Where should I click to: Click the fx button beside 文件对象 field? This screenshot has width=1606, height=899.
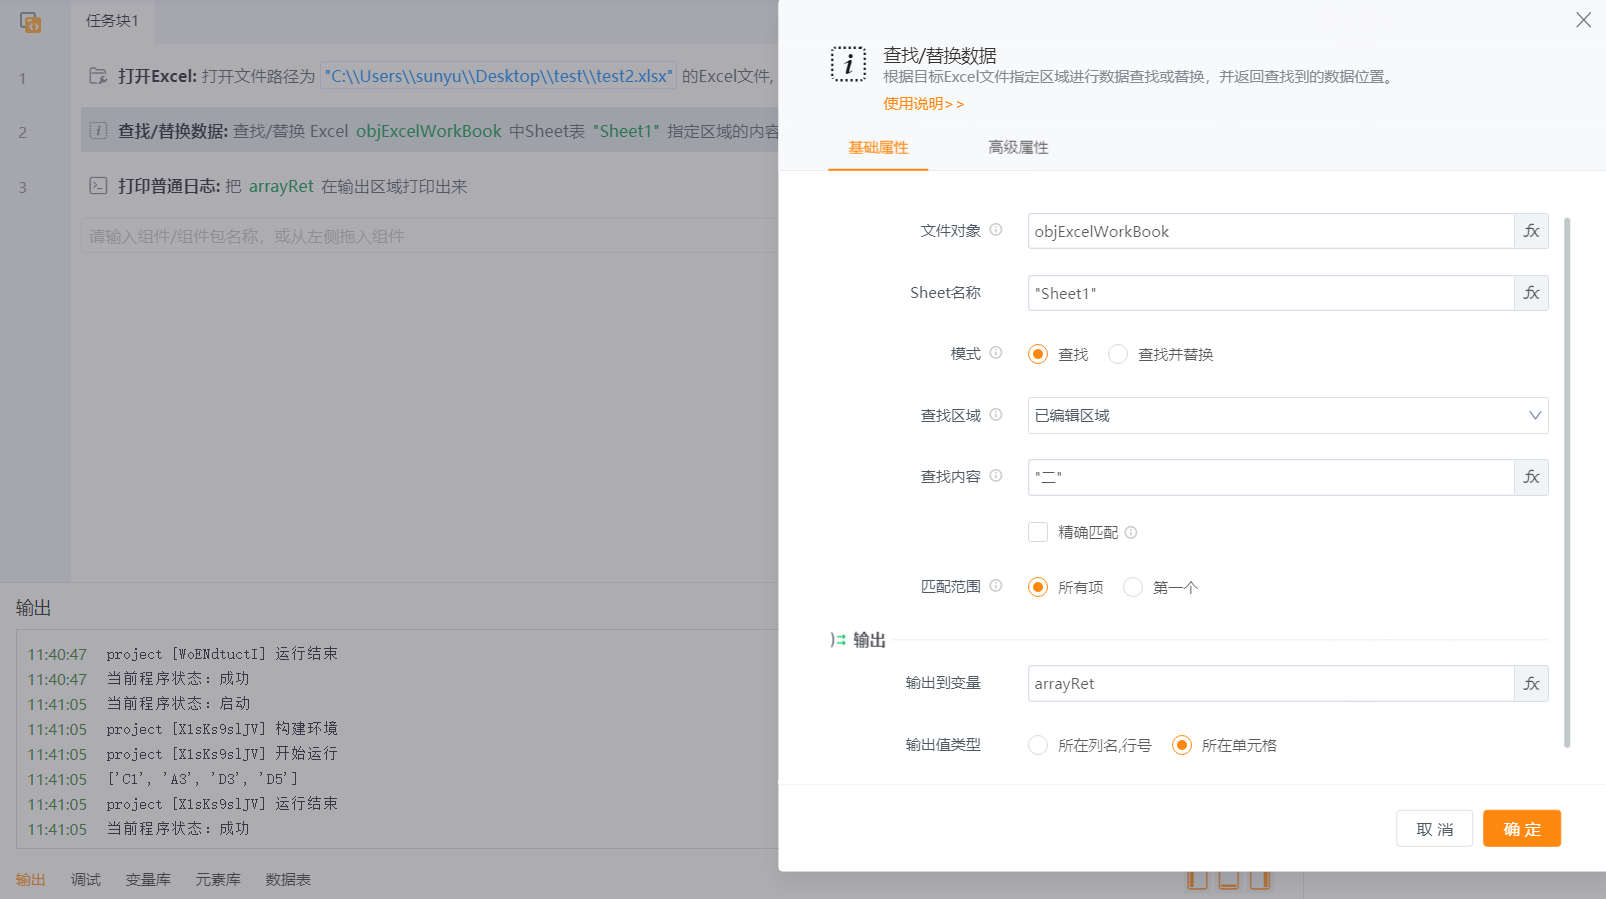point(1531,231)
